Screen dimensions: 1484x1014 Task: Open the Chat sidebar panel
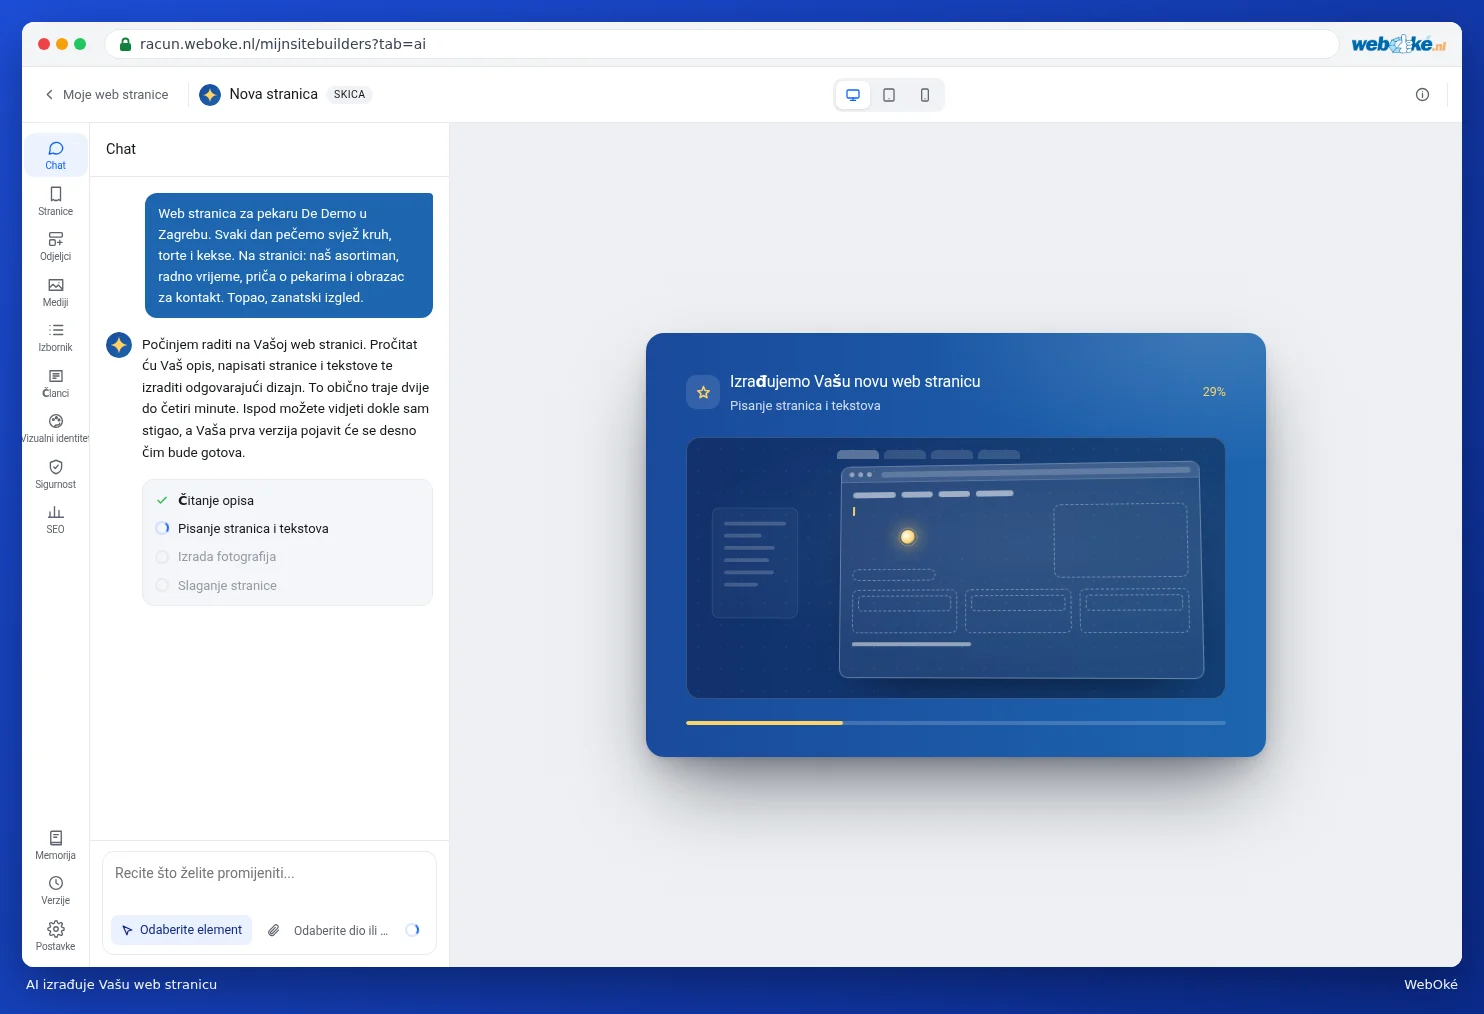56,155
